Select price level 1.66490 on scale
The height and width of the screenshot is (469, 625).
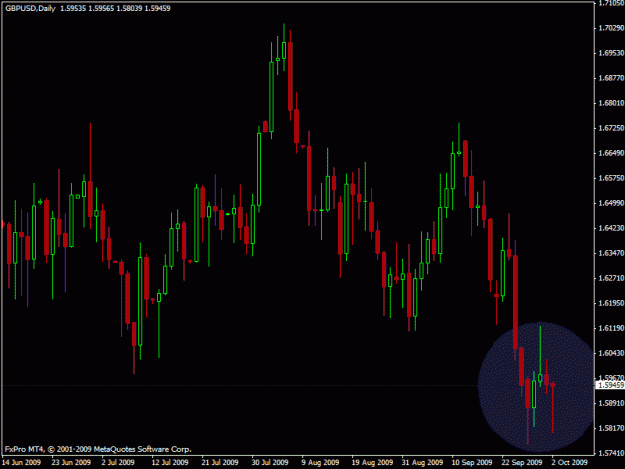(611, 153)
